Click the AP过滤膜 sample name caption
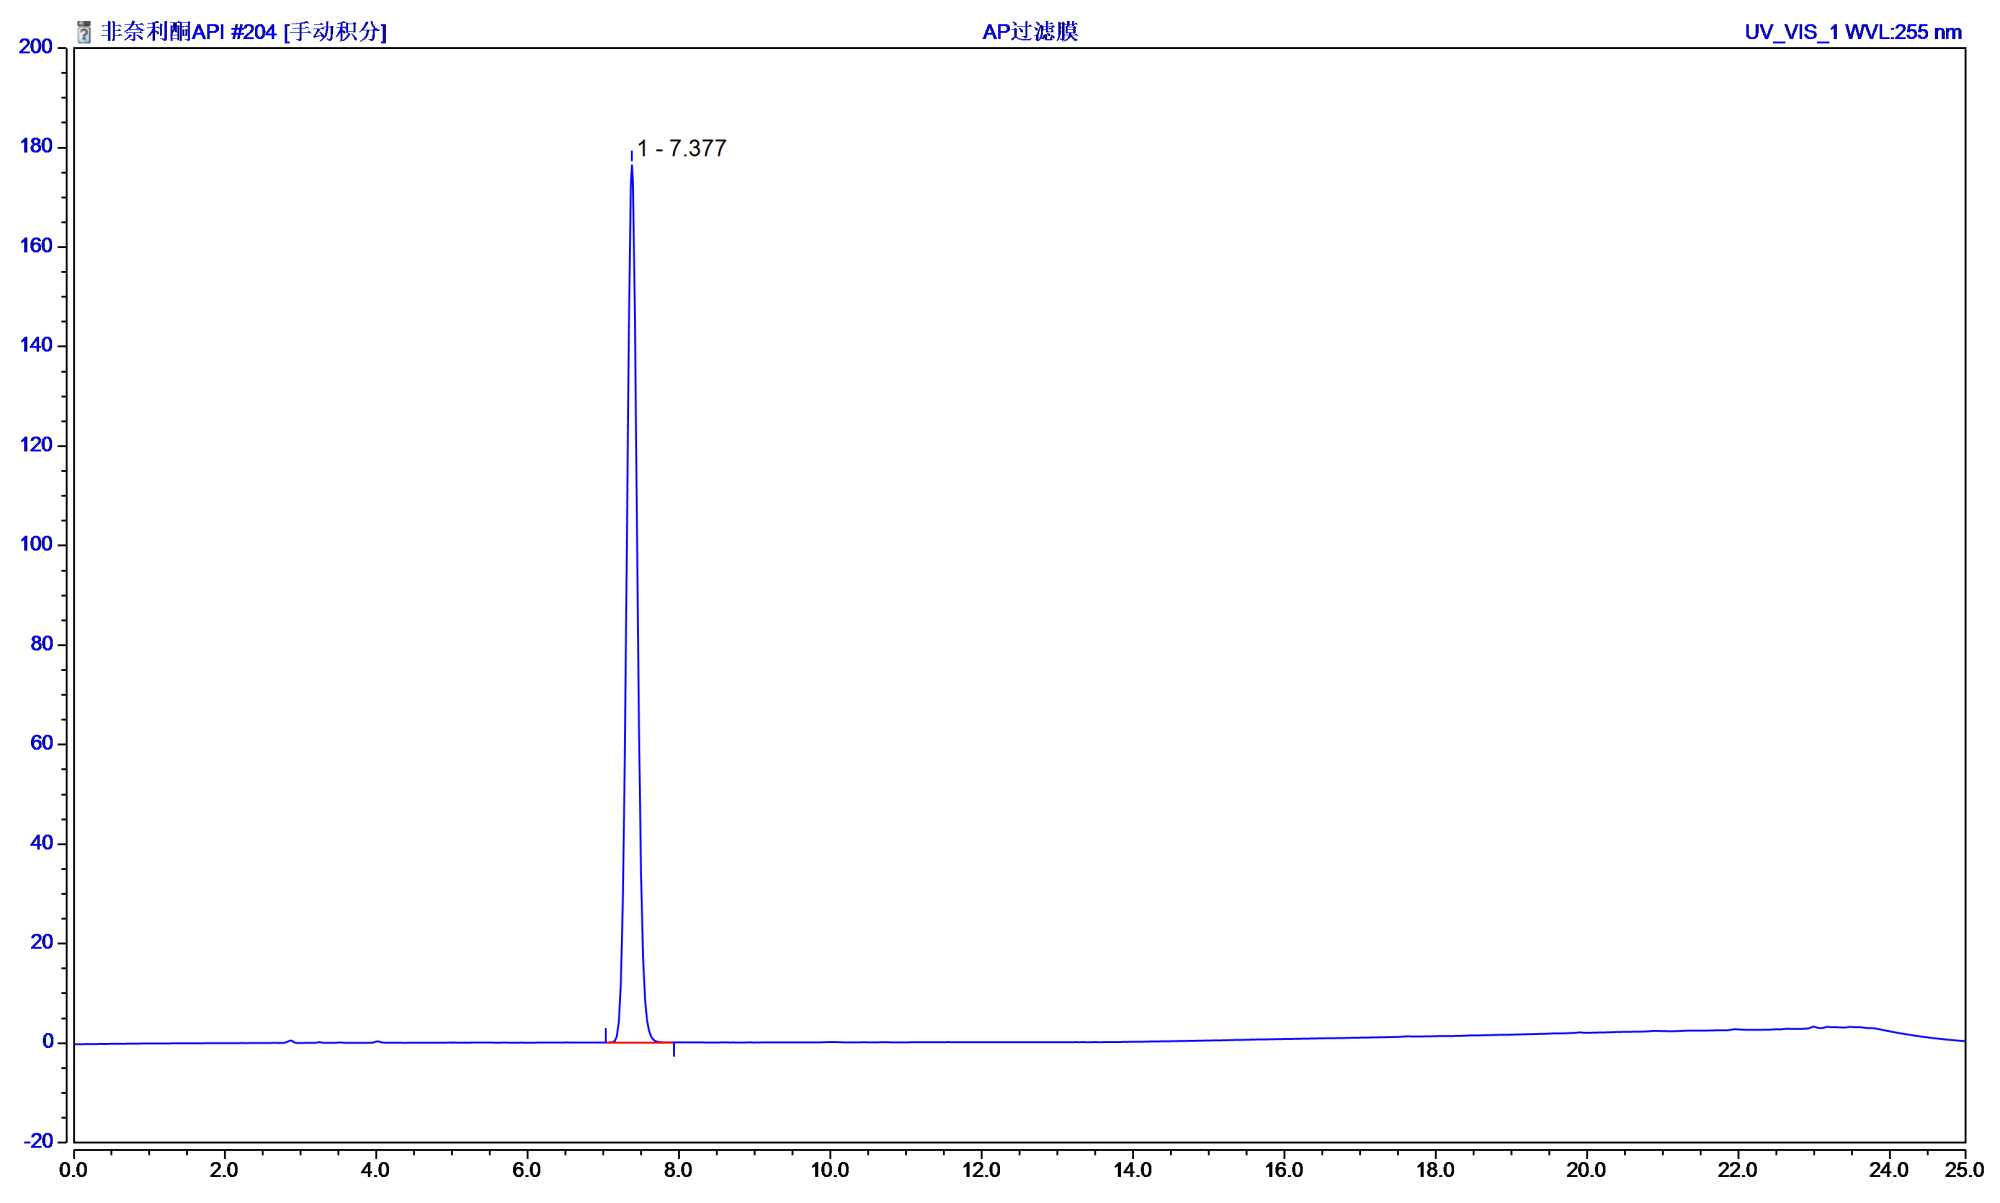The image size is (2000, 1203). click(x=1030, y=32)
